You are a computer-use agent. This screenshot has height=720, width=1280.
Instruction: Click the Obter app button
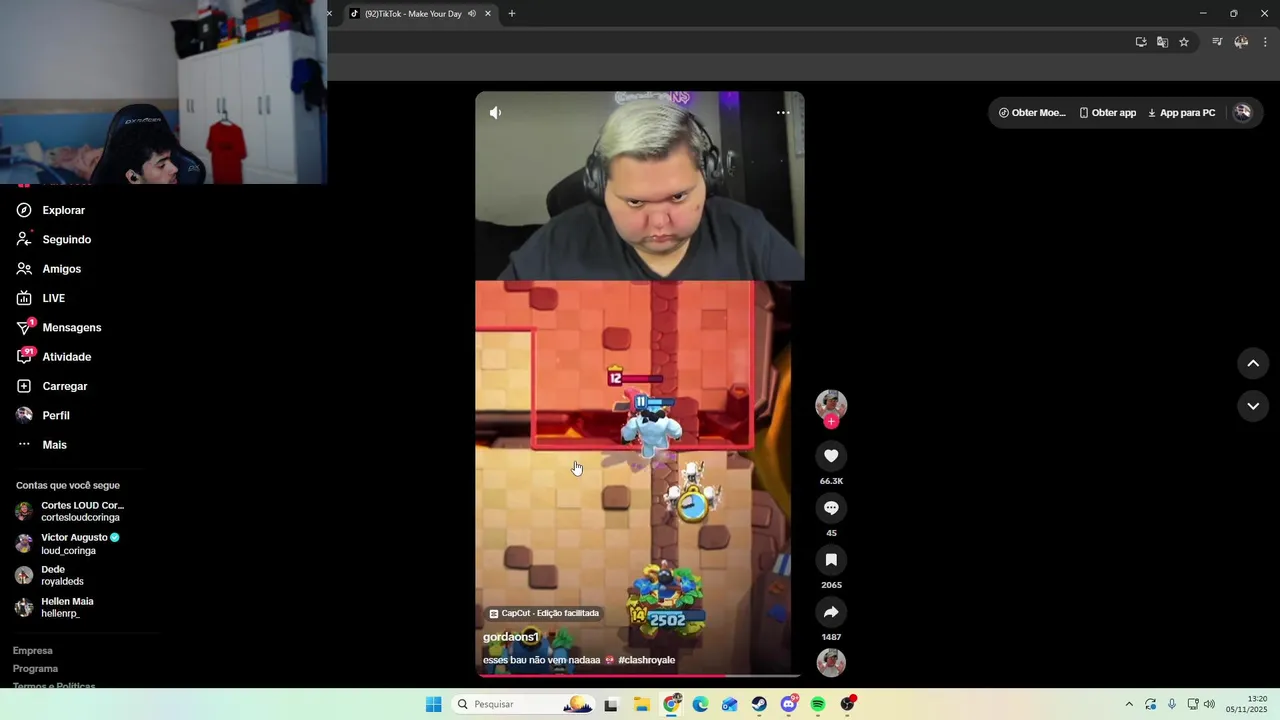tap(1107, 113)
